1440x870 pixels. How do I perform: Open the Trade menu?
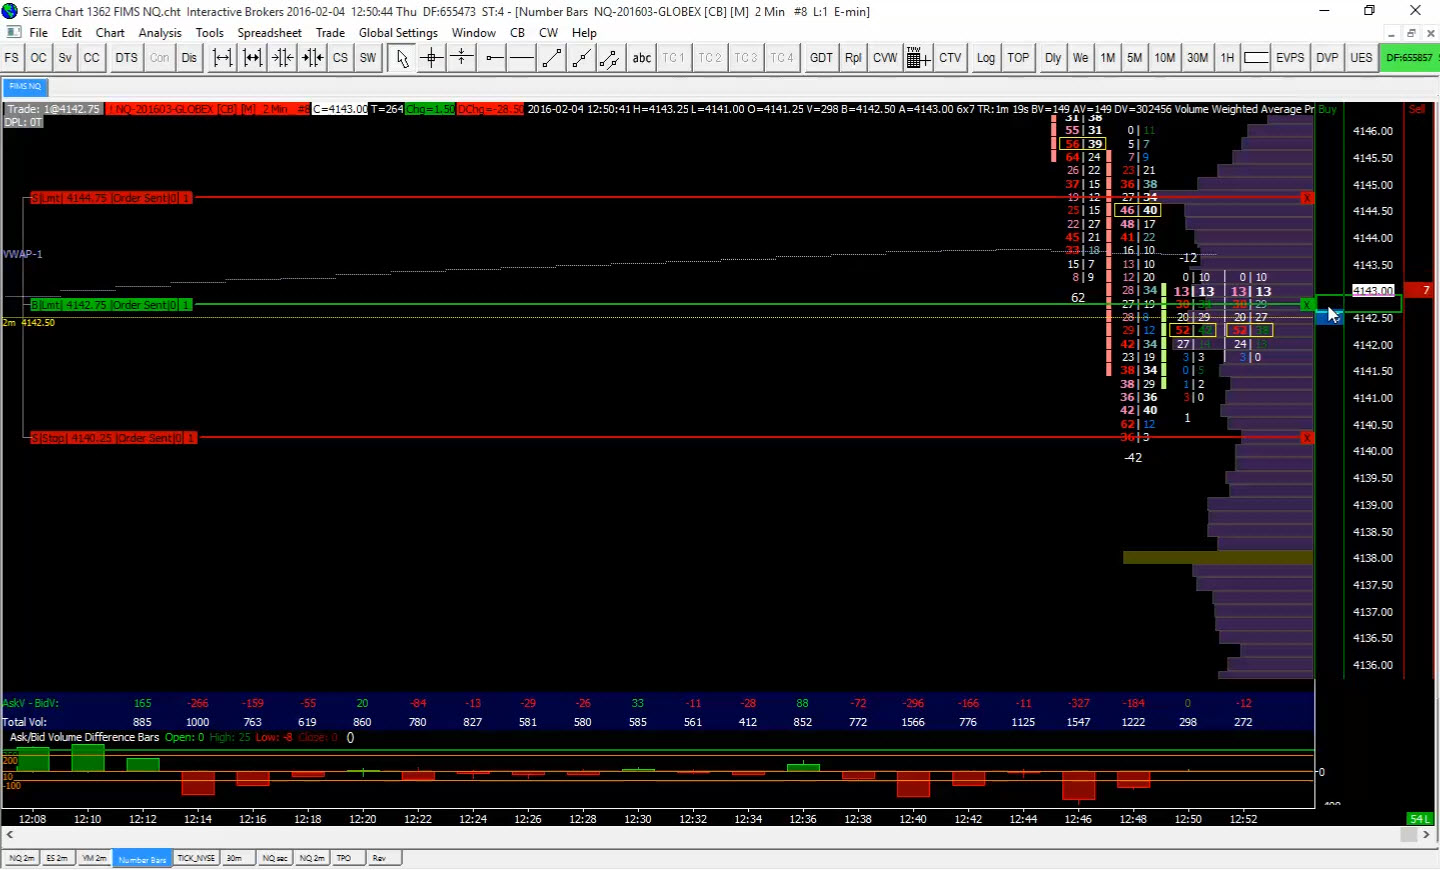point(330,32)
